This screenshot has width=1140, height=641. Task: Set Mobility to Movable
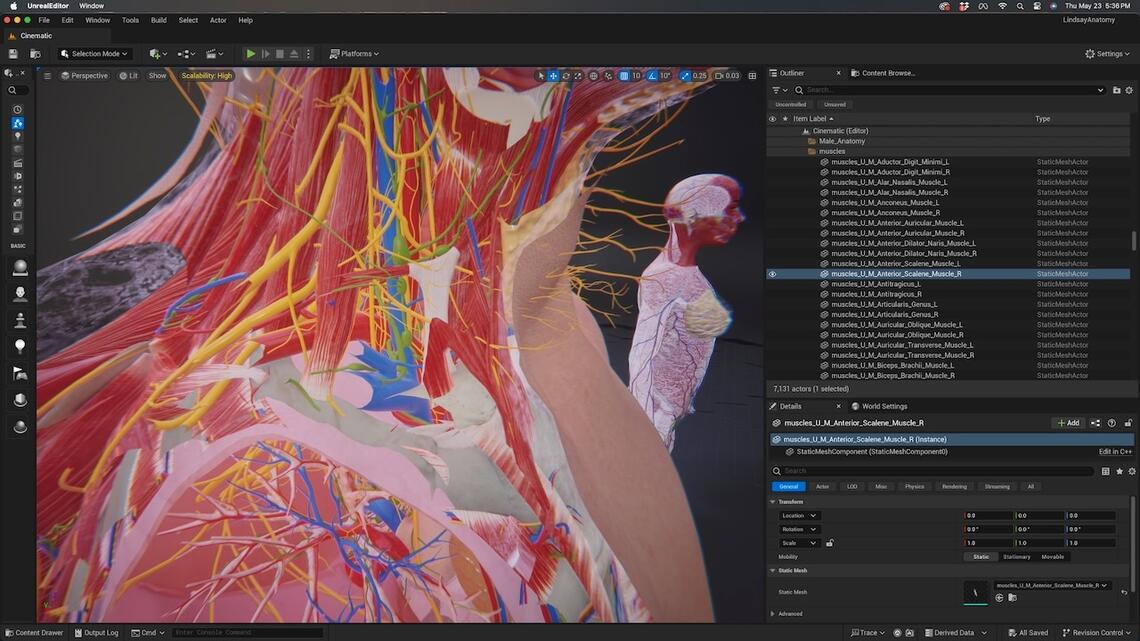tap(1052, 557)
